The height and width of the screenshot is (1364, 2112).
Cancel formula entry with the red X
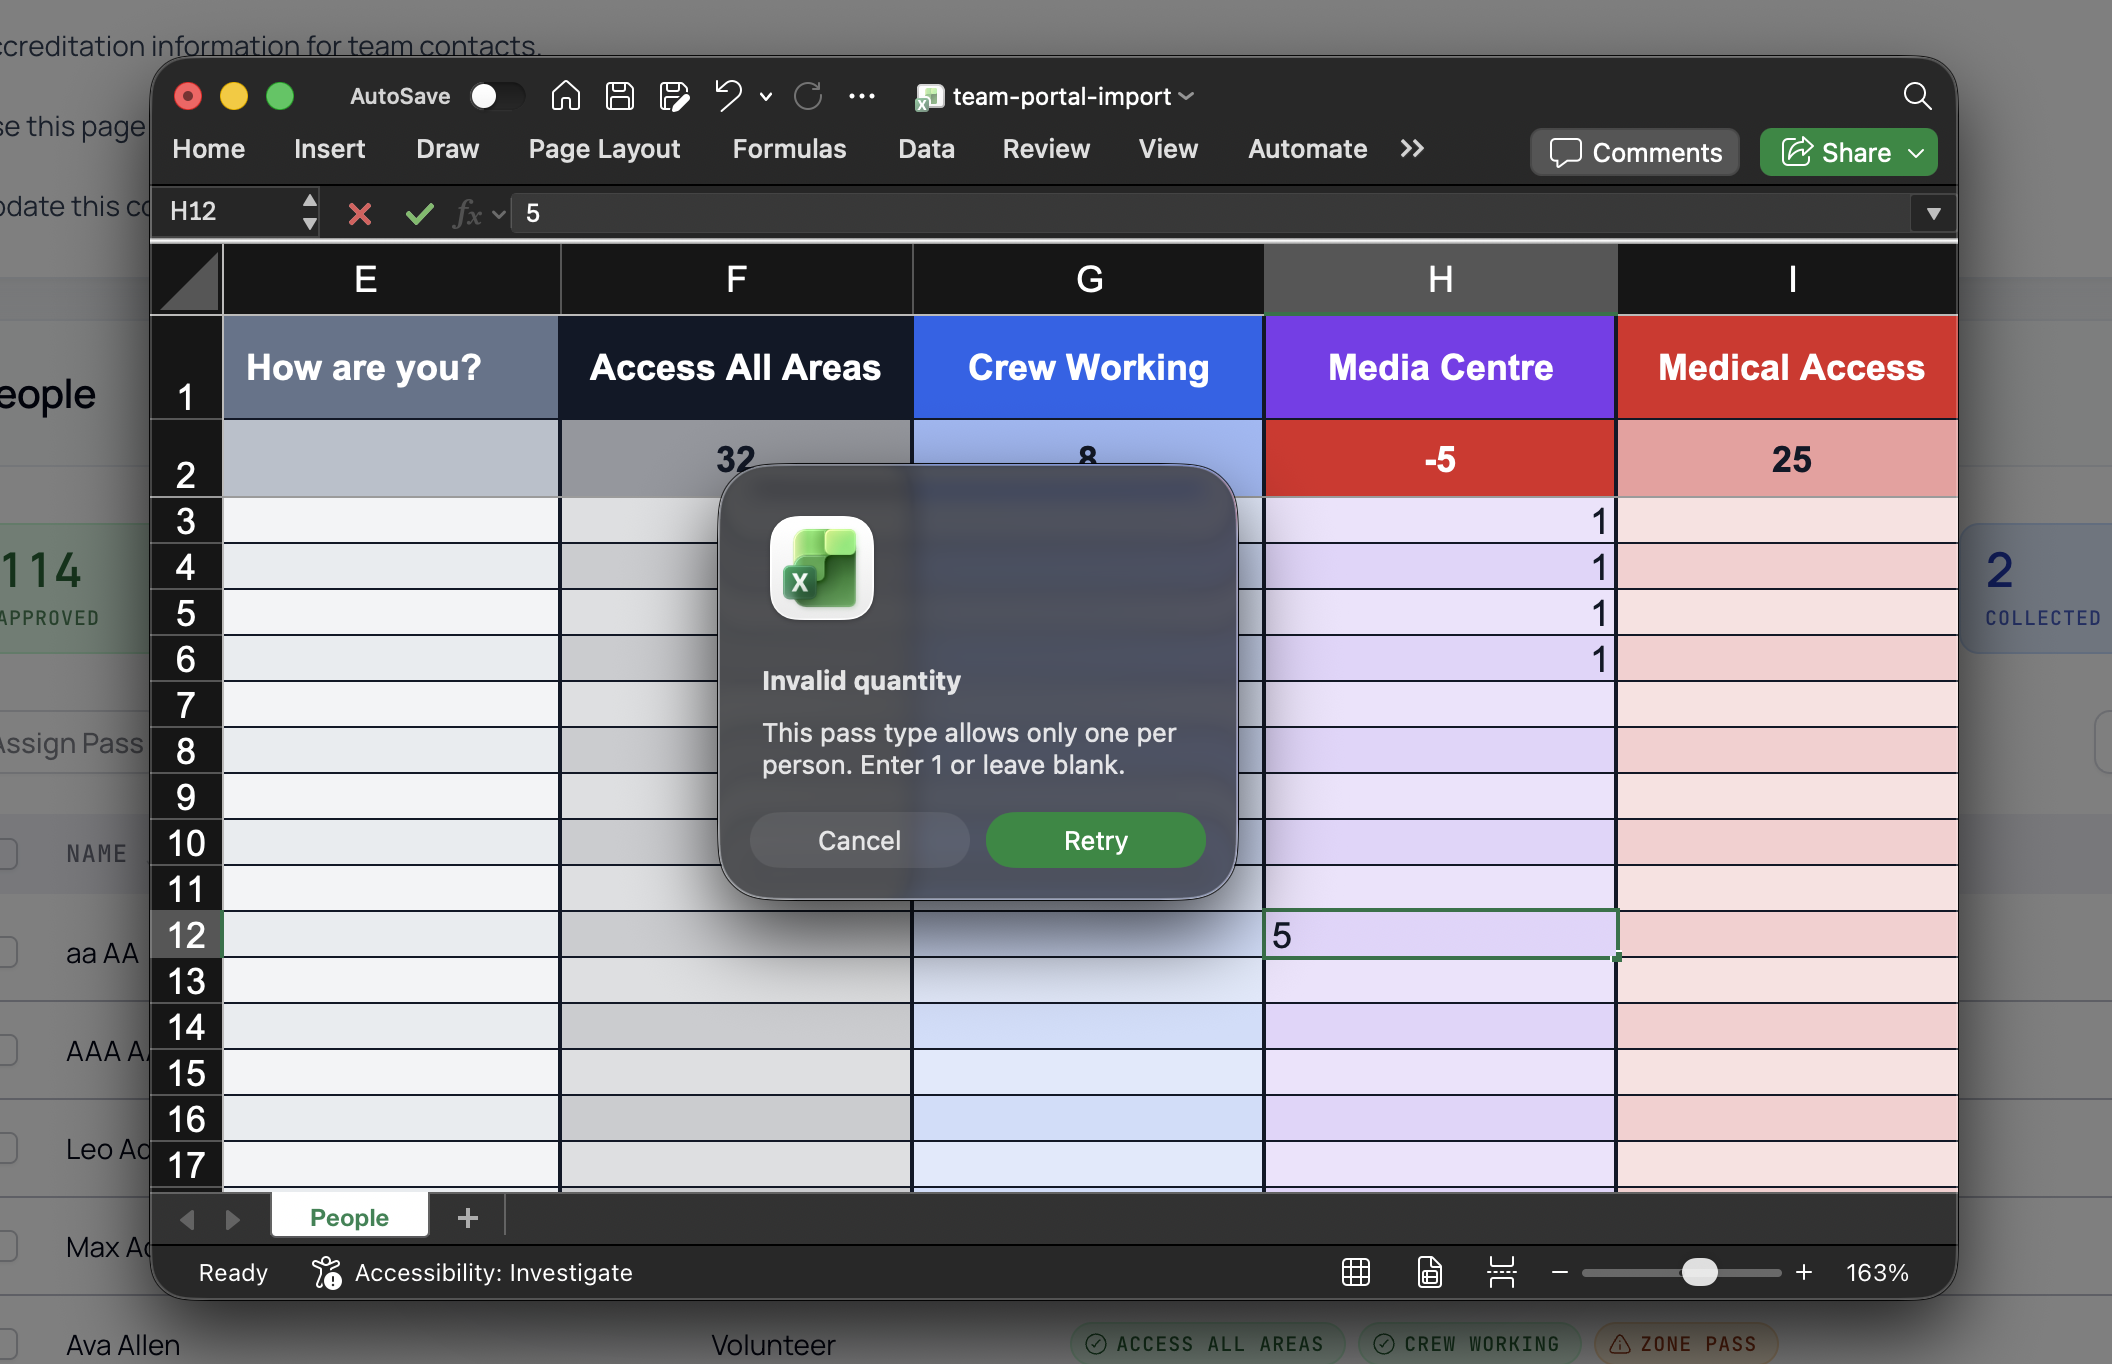click(x=360, y=213)
